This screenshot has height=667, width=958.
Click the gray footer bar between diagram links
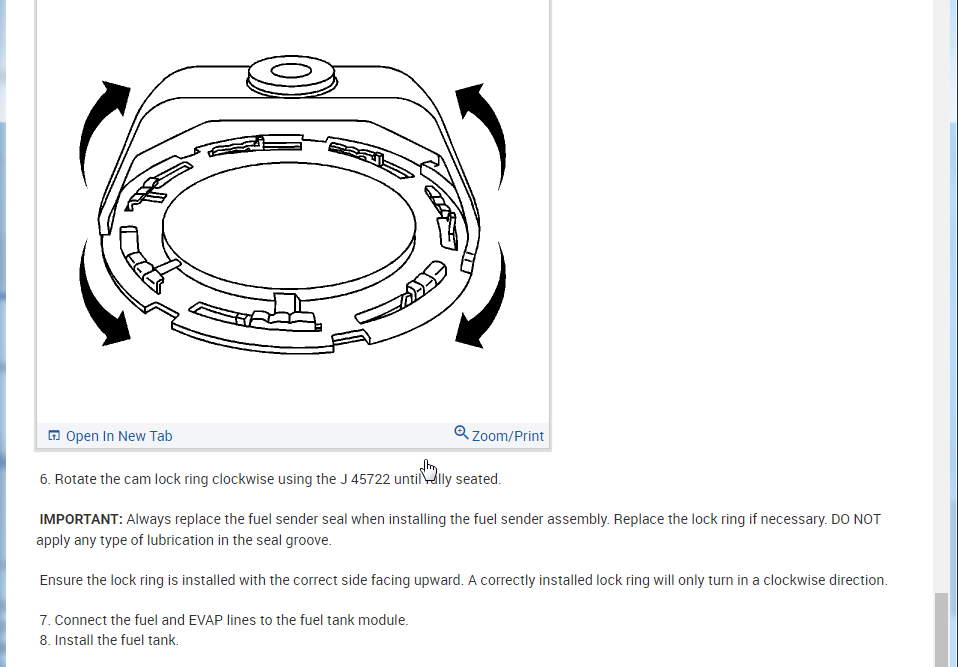(313, 436)
